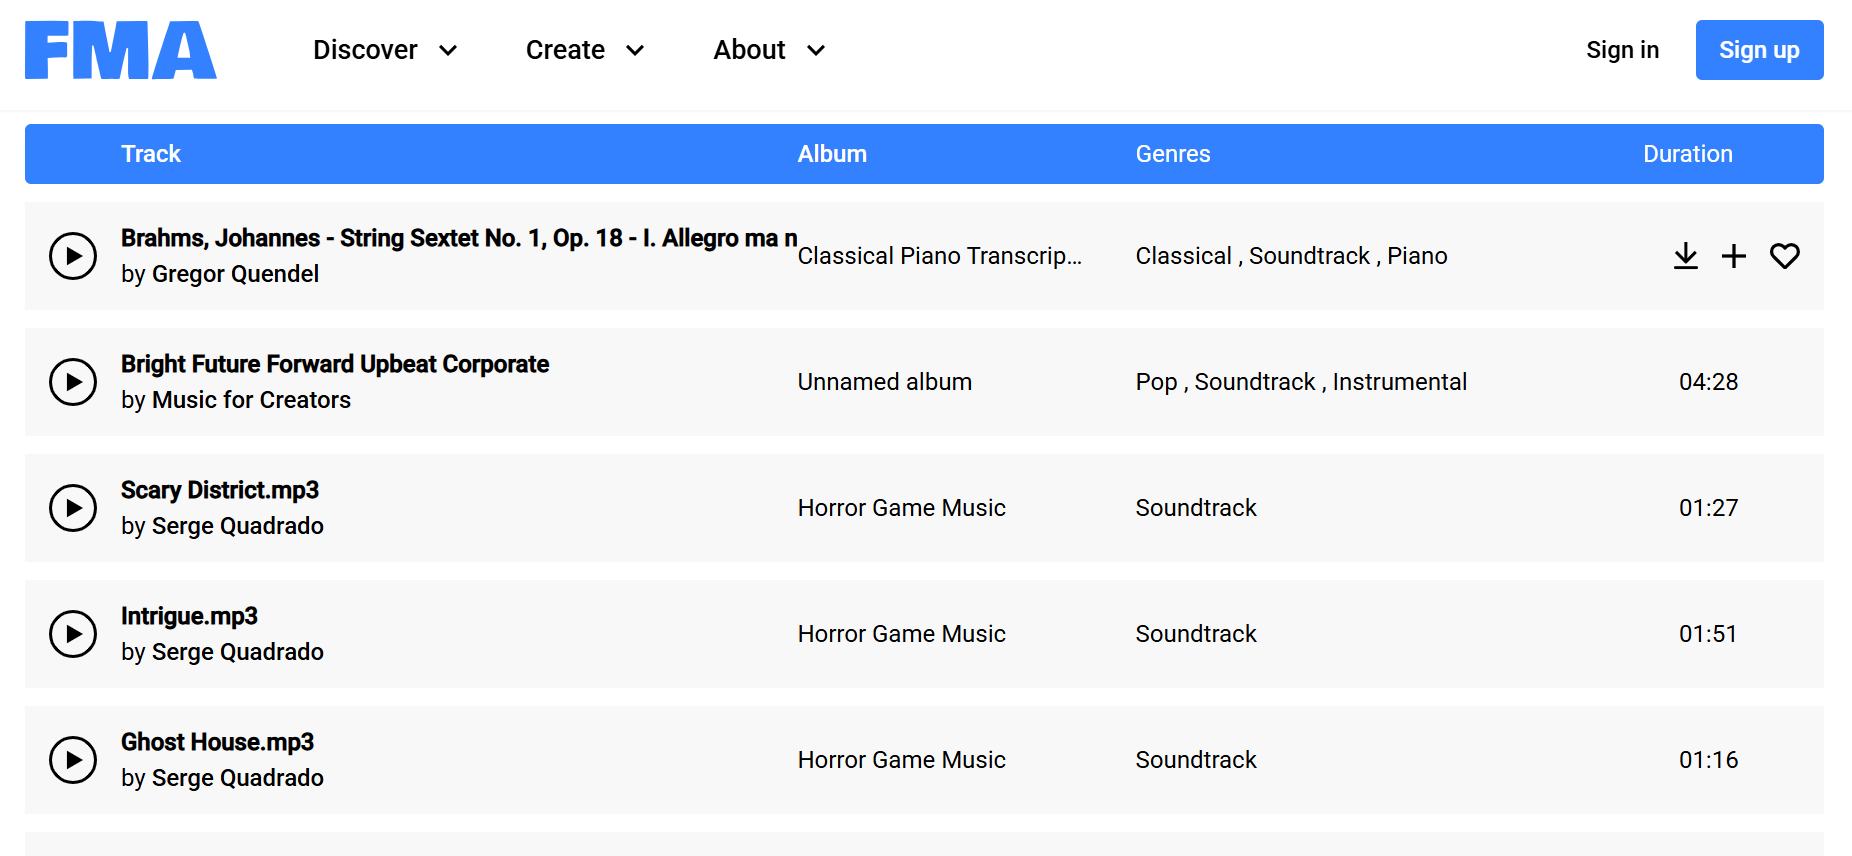Open the Classical Piano Transcriptions album

[x=939, y=256]
